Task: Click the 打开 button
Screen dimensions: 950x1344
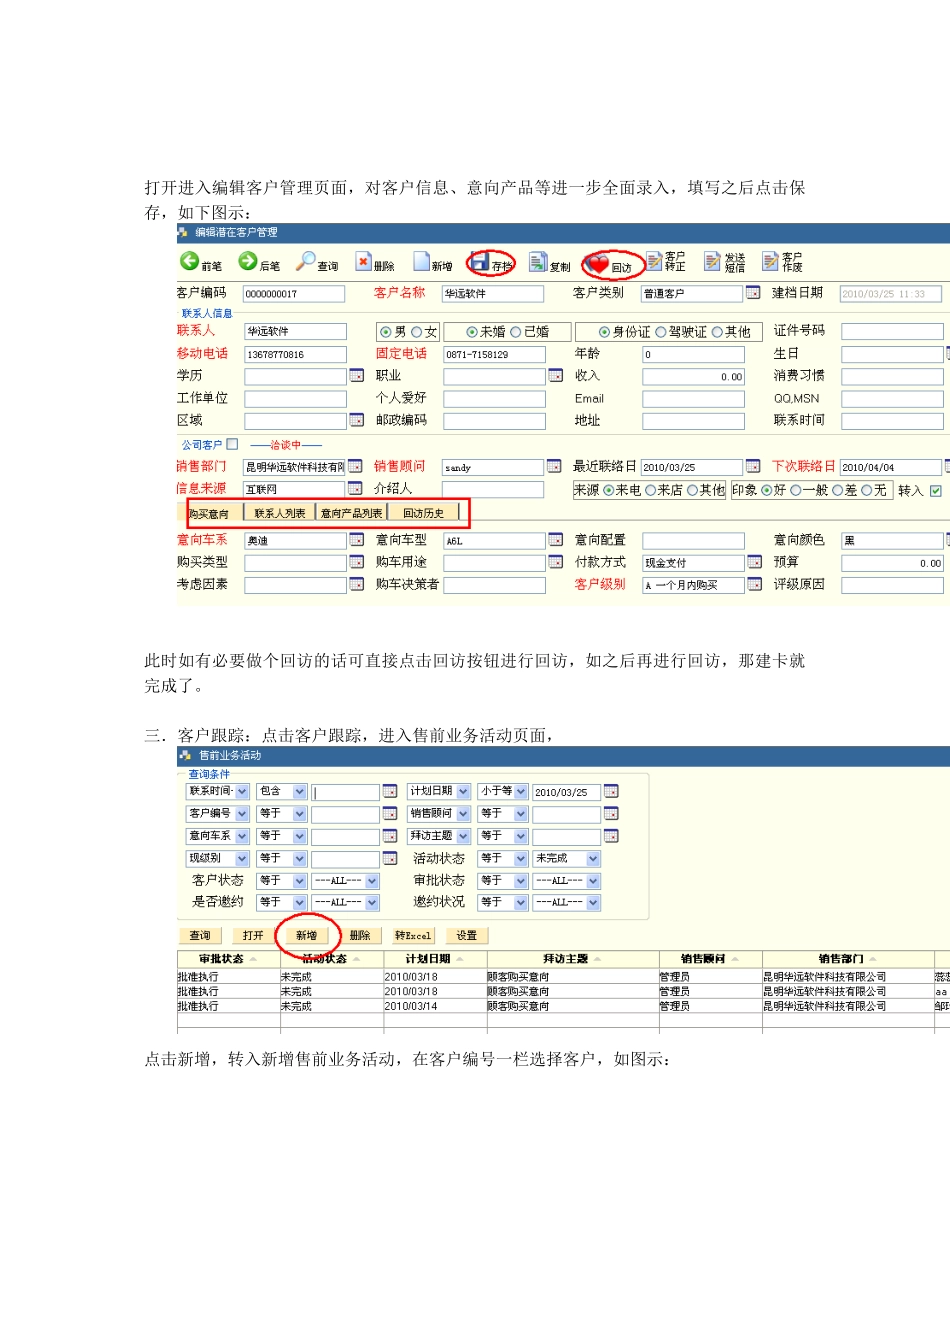Action: [x=253, y=936]
